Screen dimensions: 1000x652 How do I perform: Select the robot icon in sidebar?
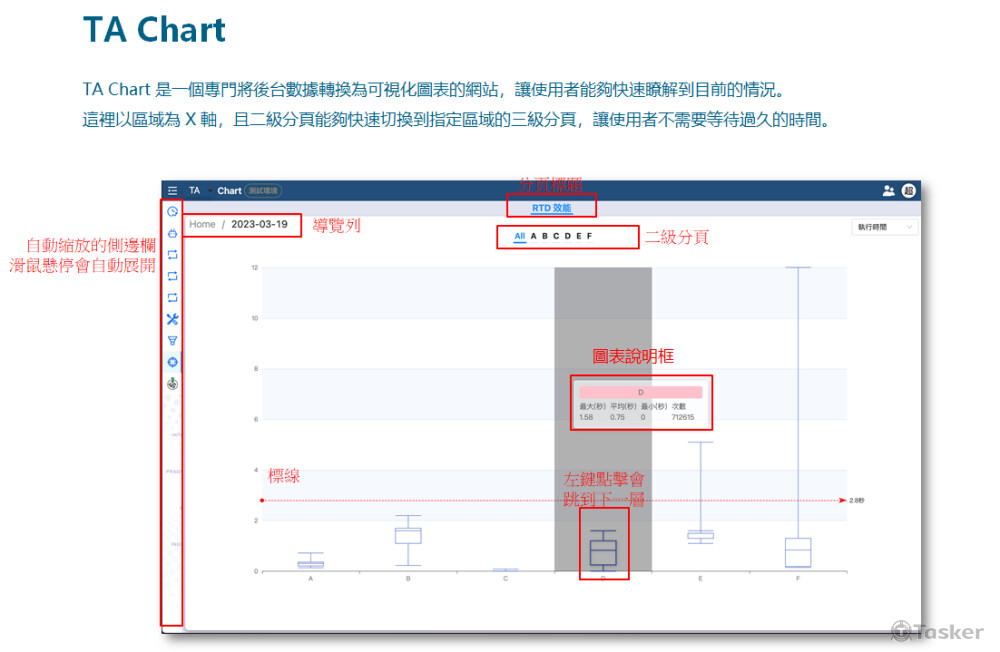click(172, 233)
